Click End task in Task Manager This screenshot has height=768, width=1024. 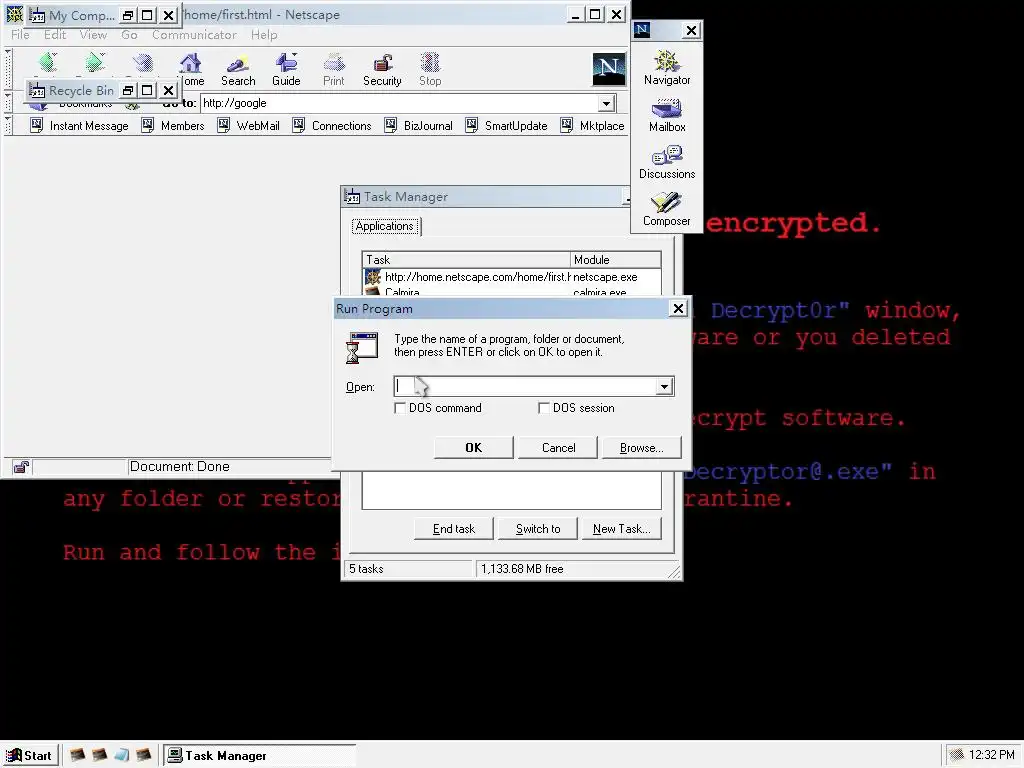454,529
